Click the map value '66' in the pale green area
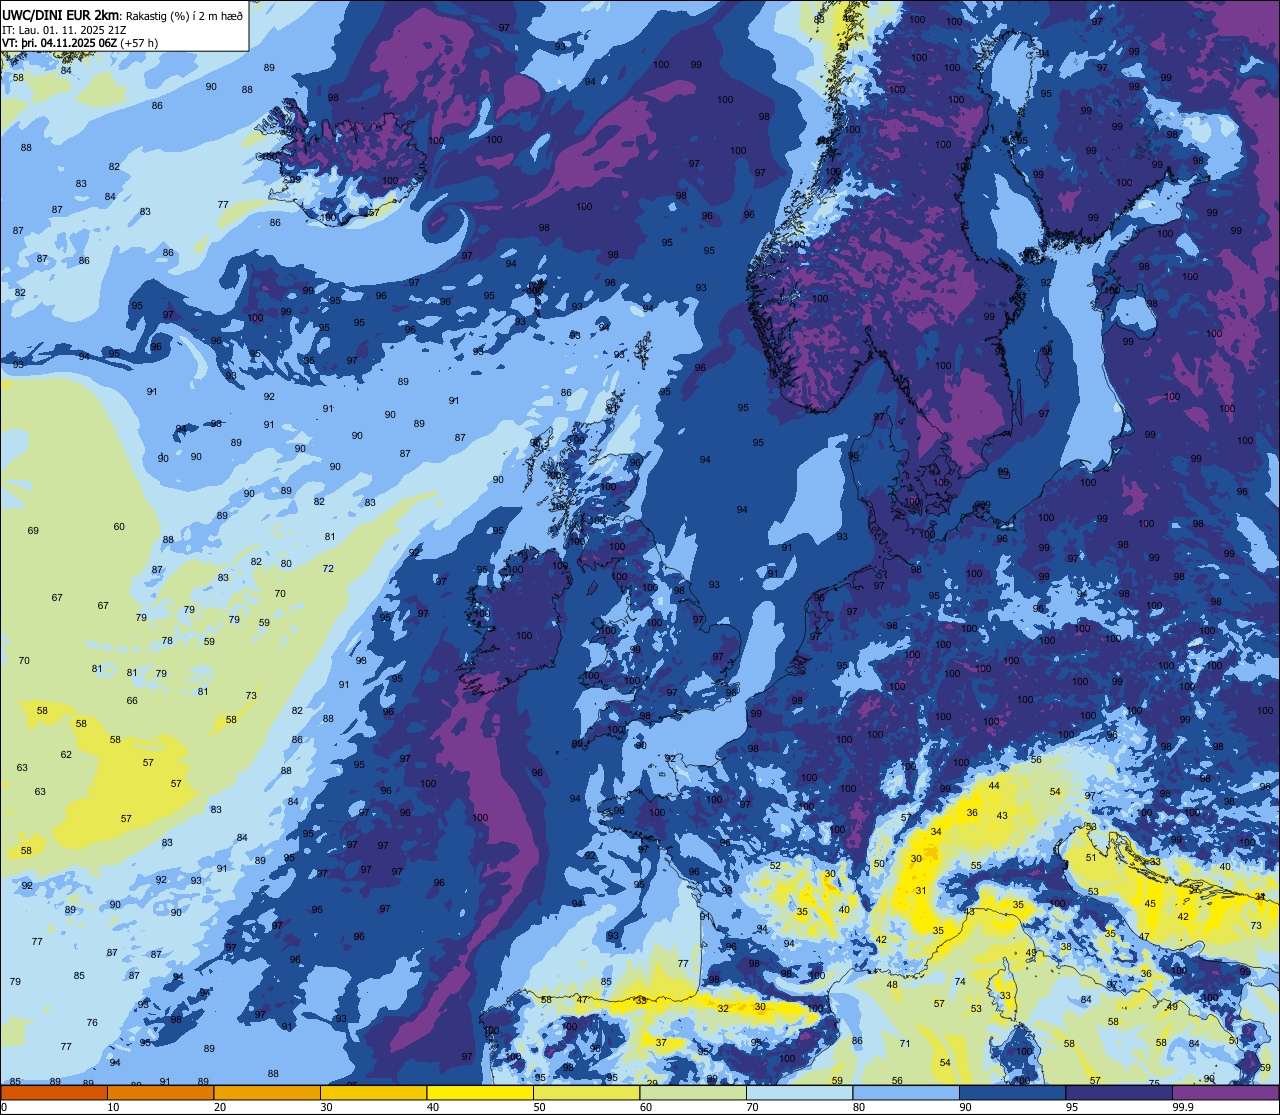Screen dimensions: 1280x1115 pyautogui.click(x=132, y=700)
